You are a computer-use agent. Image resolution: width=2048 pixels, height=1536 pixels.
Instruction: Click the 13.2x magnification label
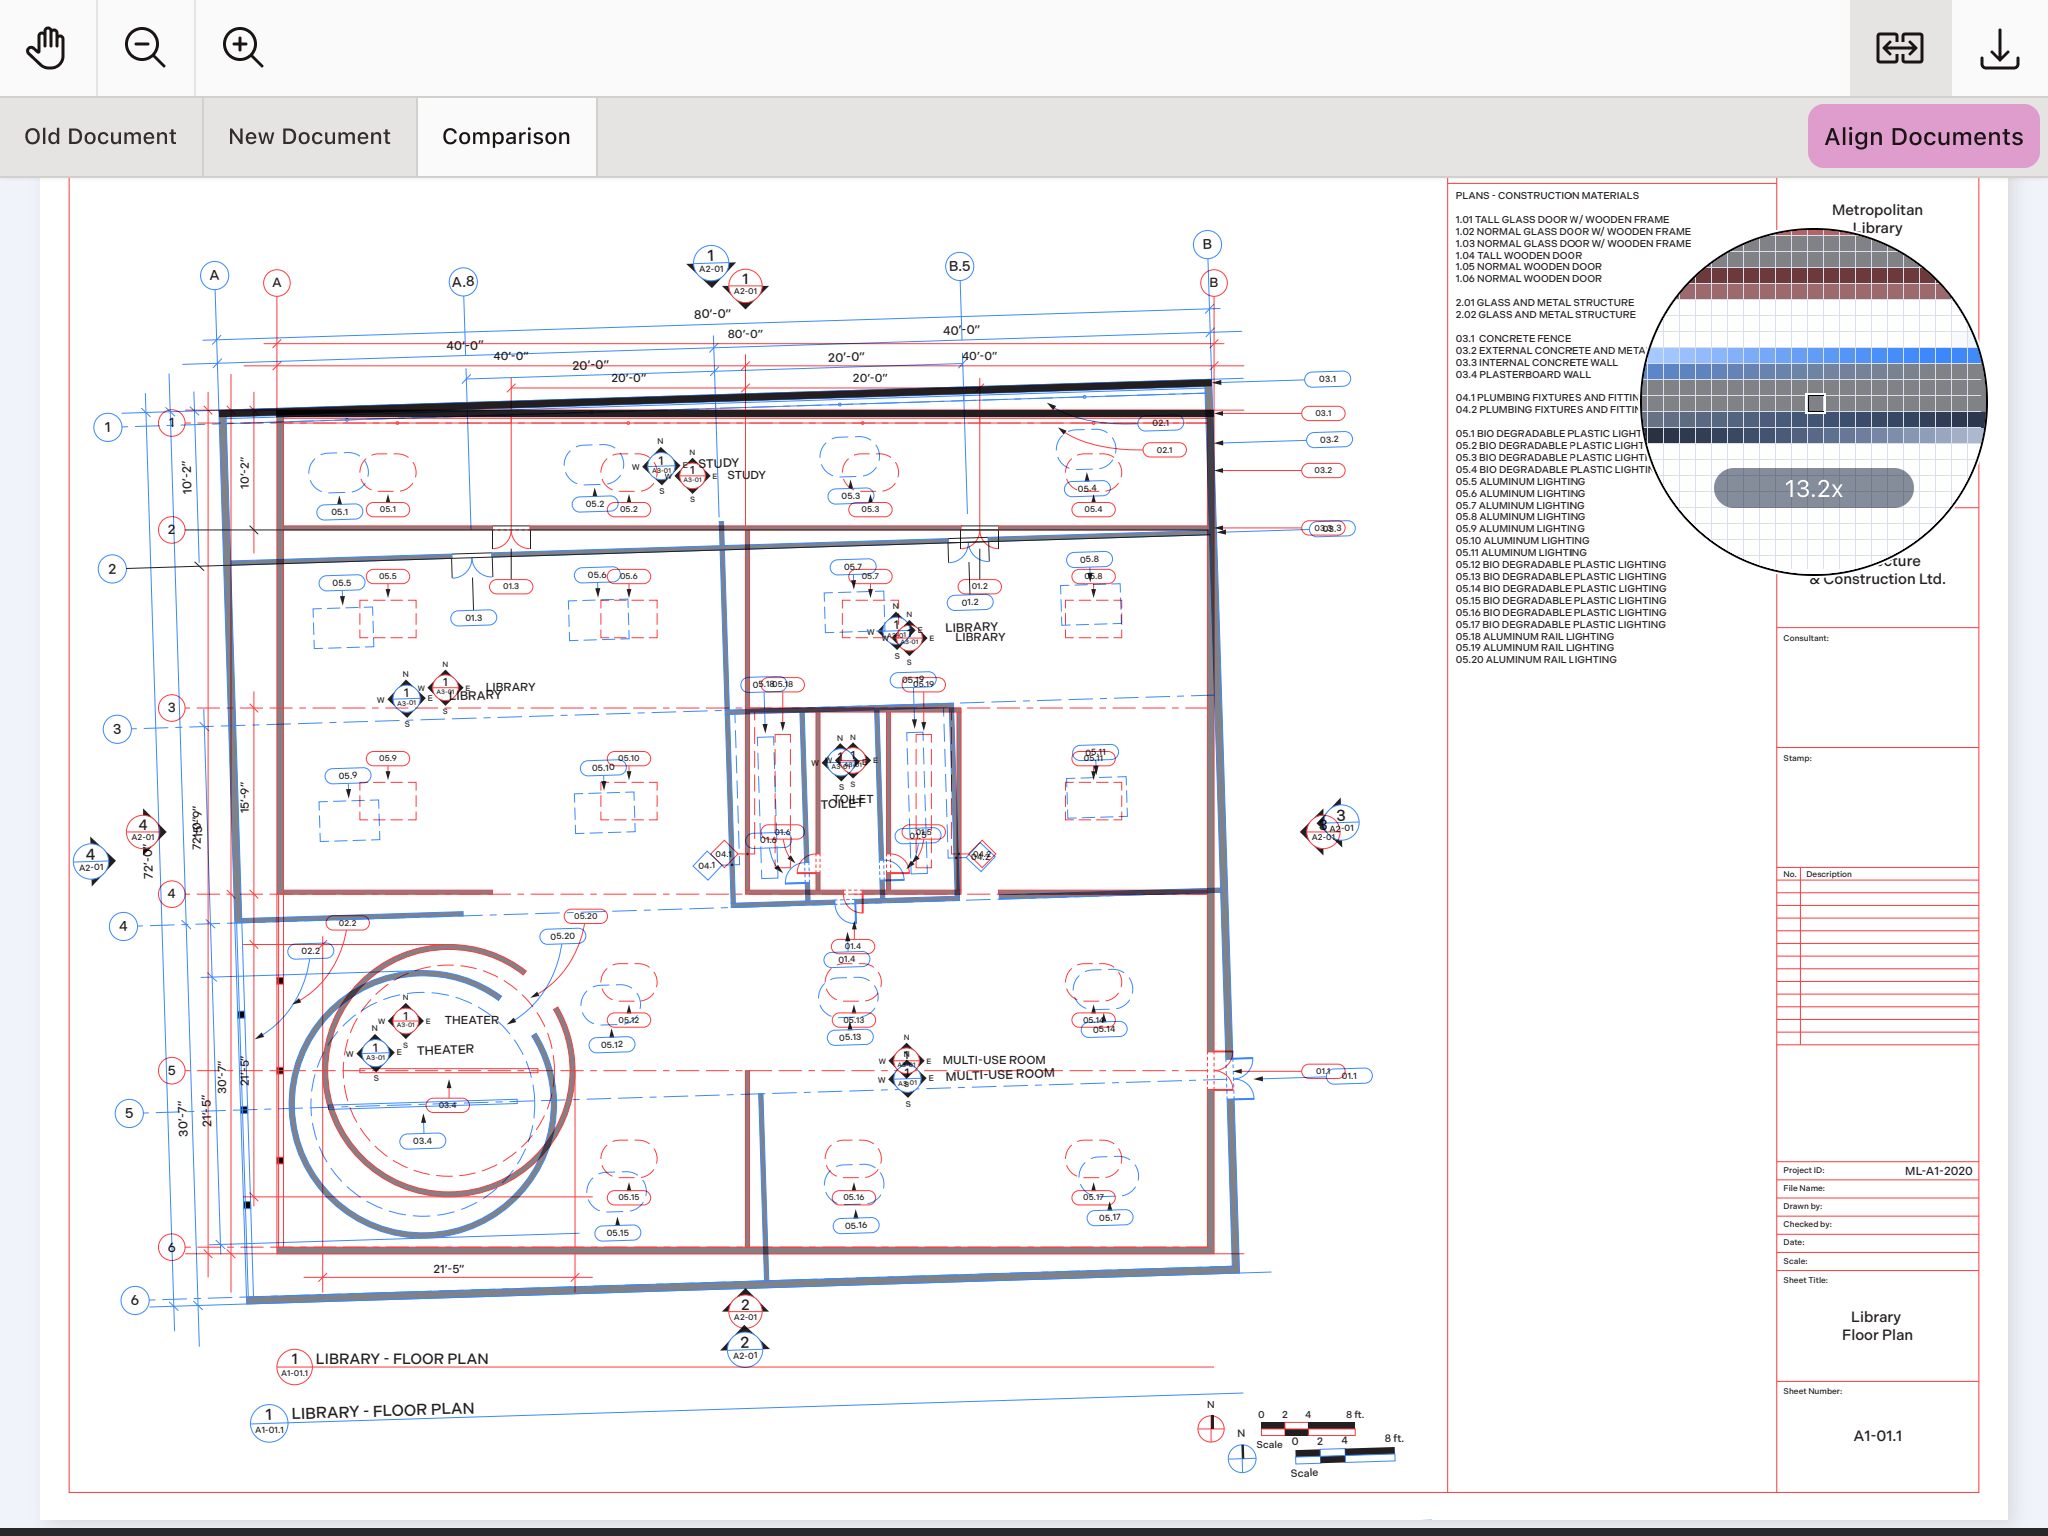[1813, 489]
